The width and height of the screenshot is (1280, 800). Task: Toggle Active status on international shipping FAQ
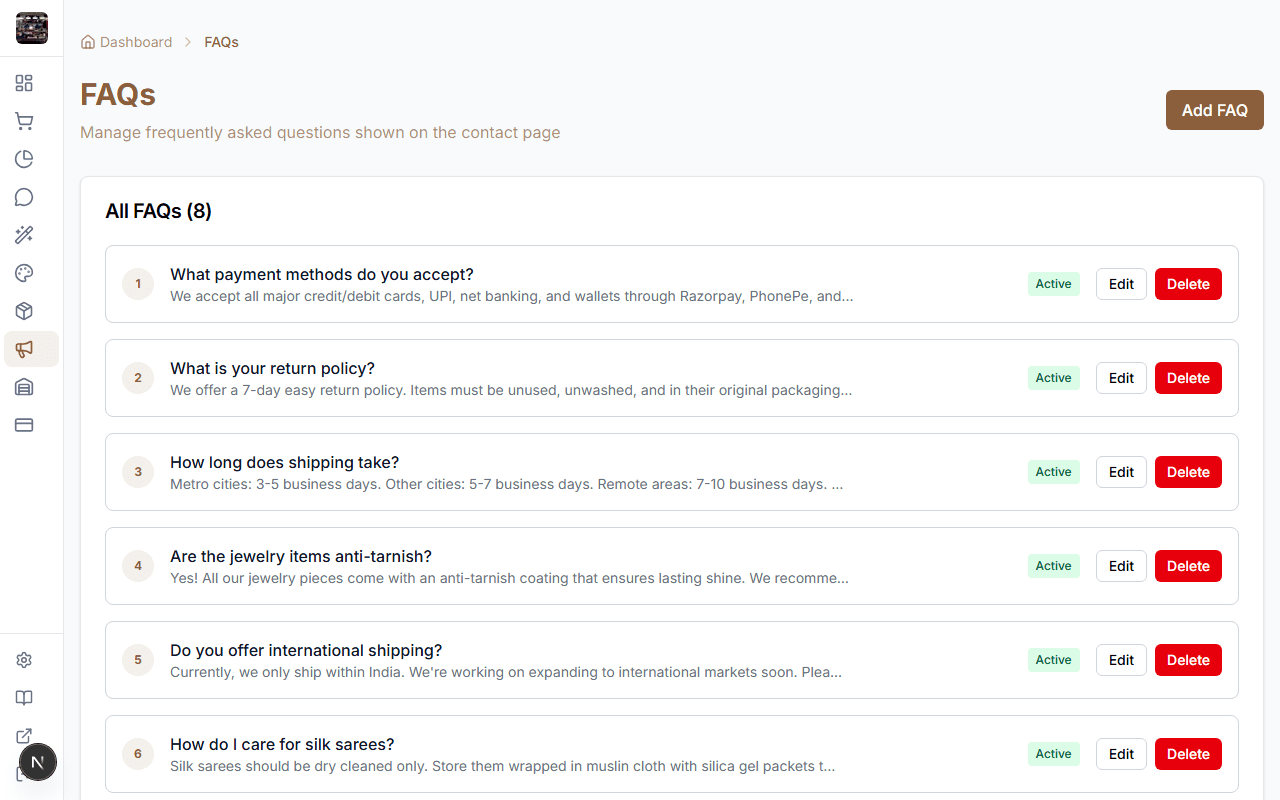point(1053,659)
